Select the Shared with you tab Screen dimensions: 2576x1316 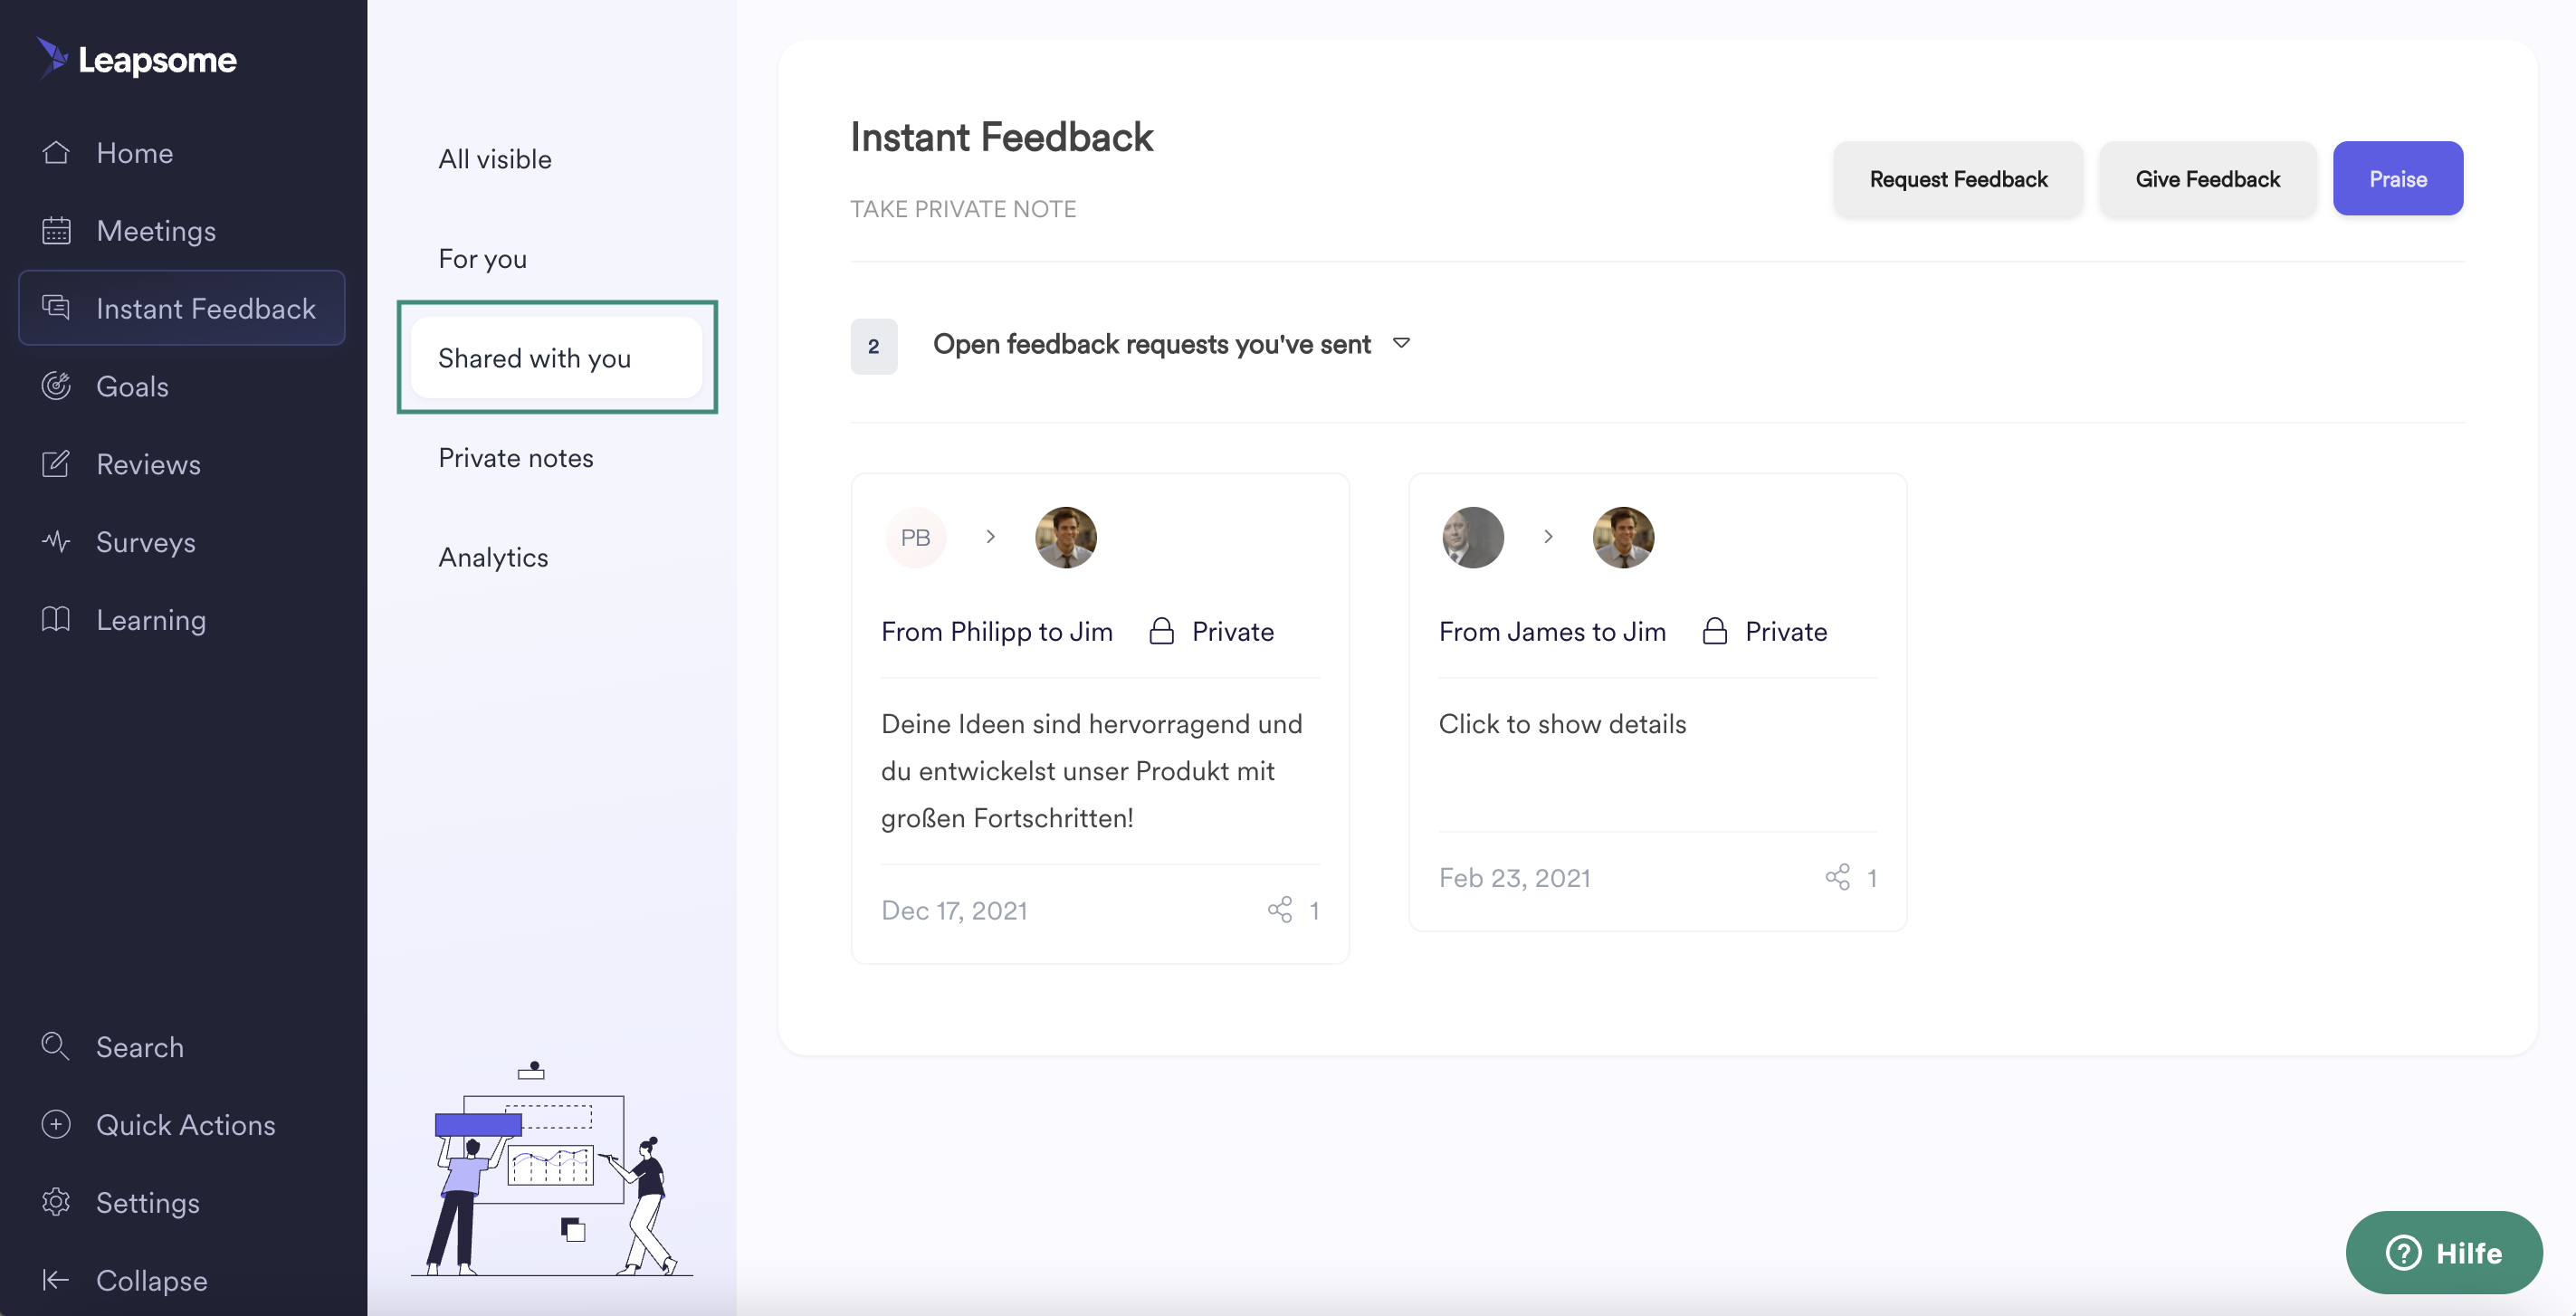coord(557,357)
